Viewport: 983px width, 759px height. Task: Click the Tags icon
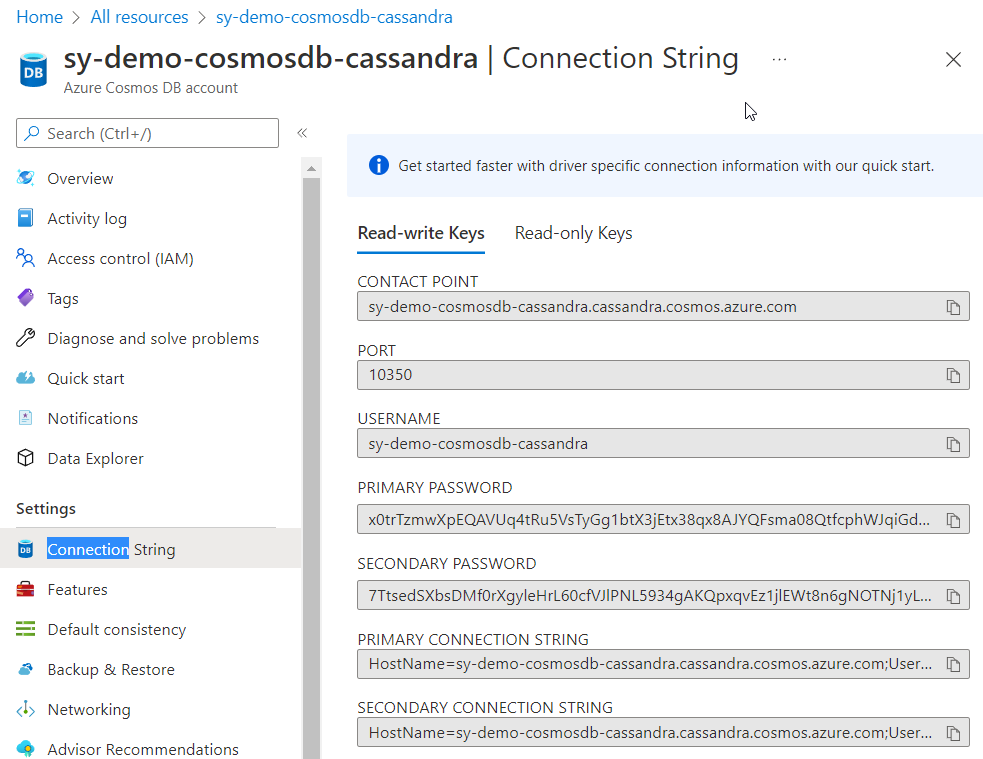26,298
